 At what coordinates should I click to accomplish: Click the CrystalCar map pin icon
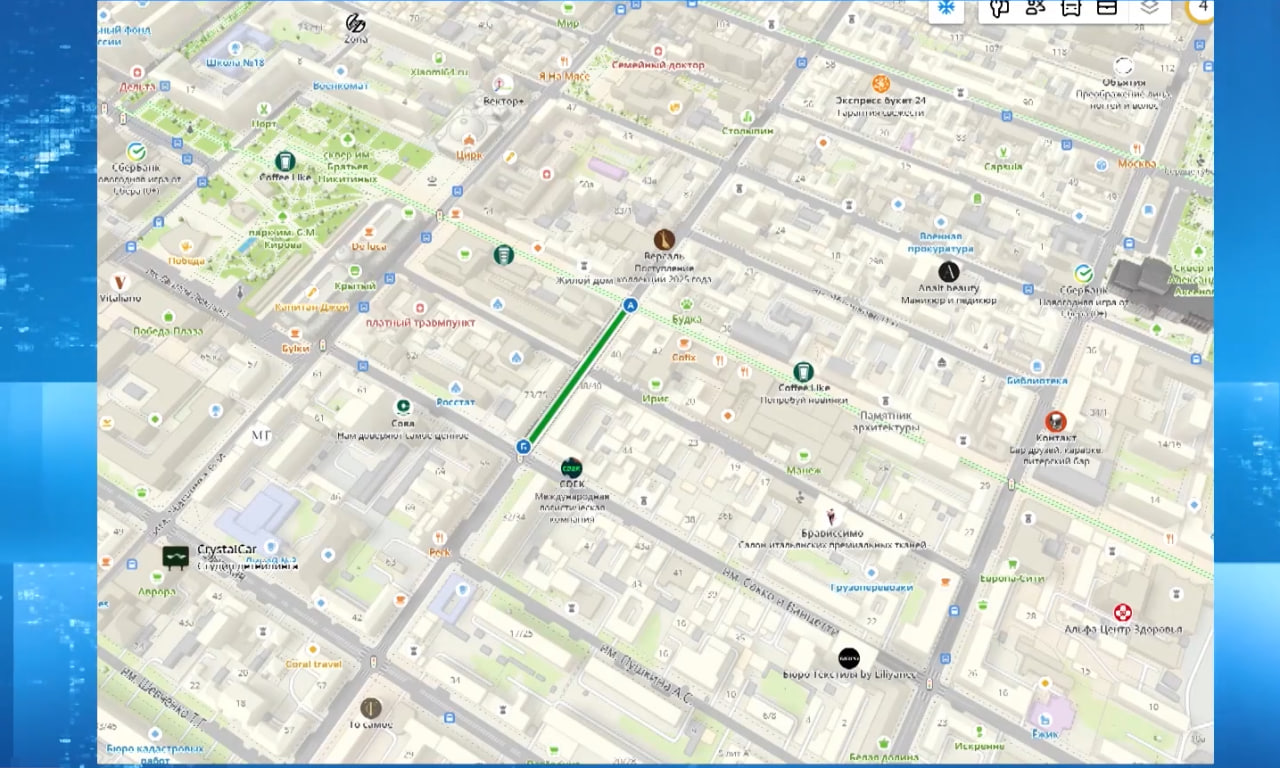coord(175,557)
